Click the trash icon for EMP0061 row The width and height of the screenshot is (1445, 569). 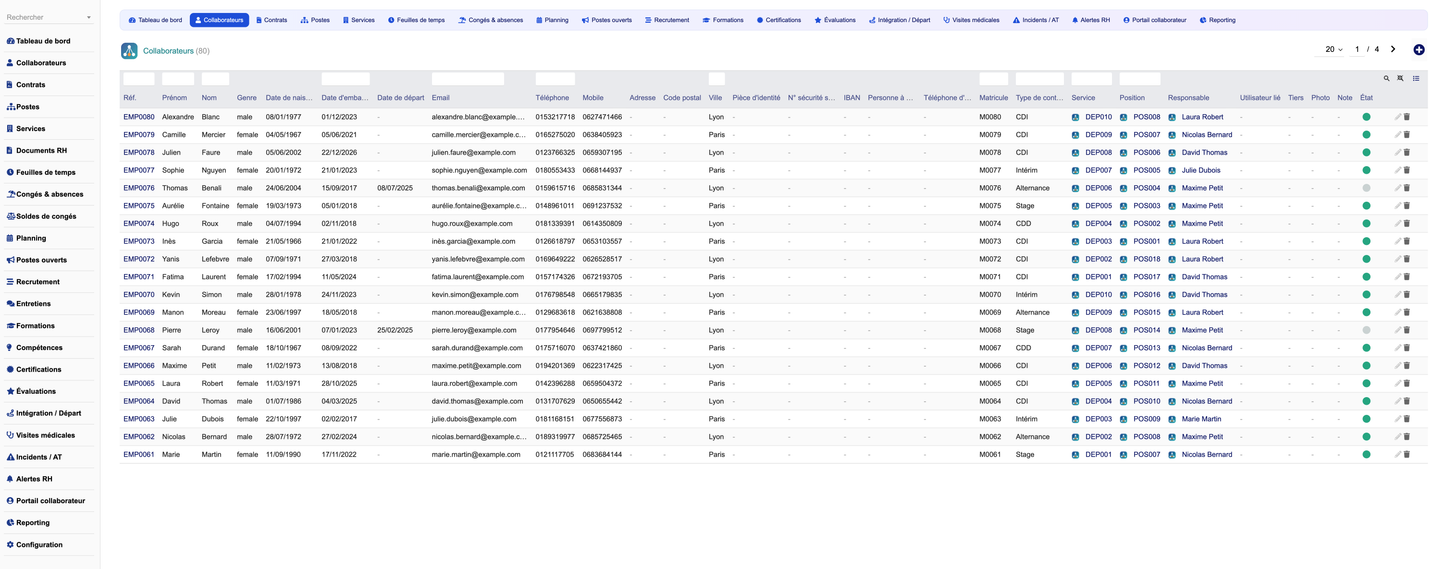pos(1407,454)
